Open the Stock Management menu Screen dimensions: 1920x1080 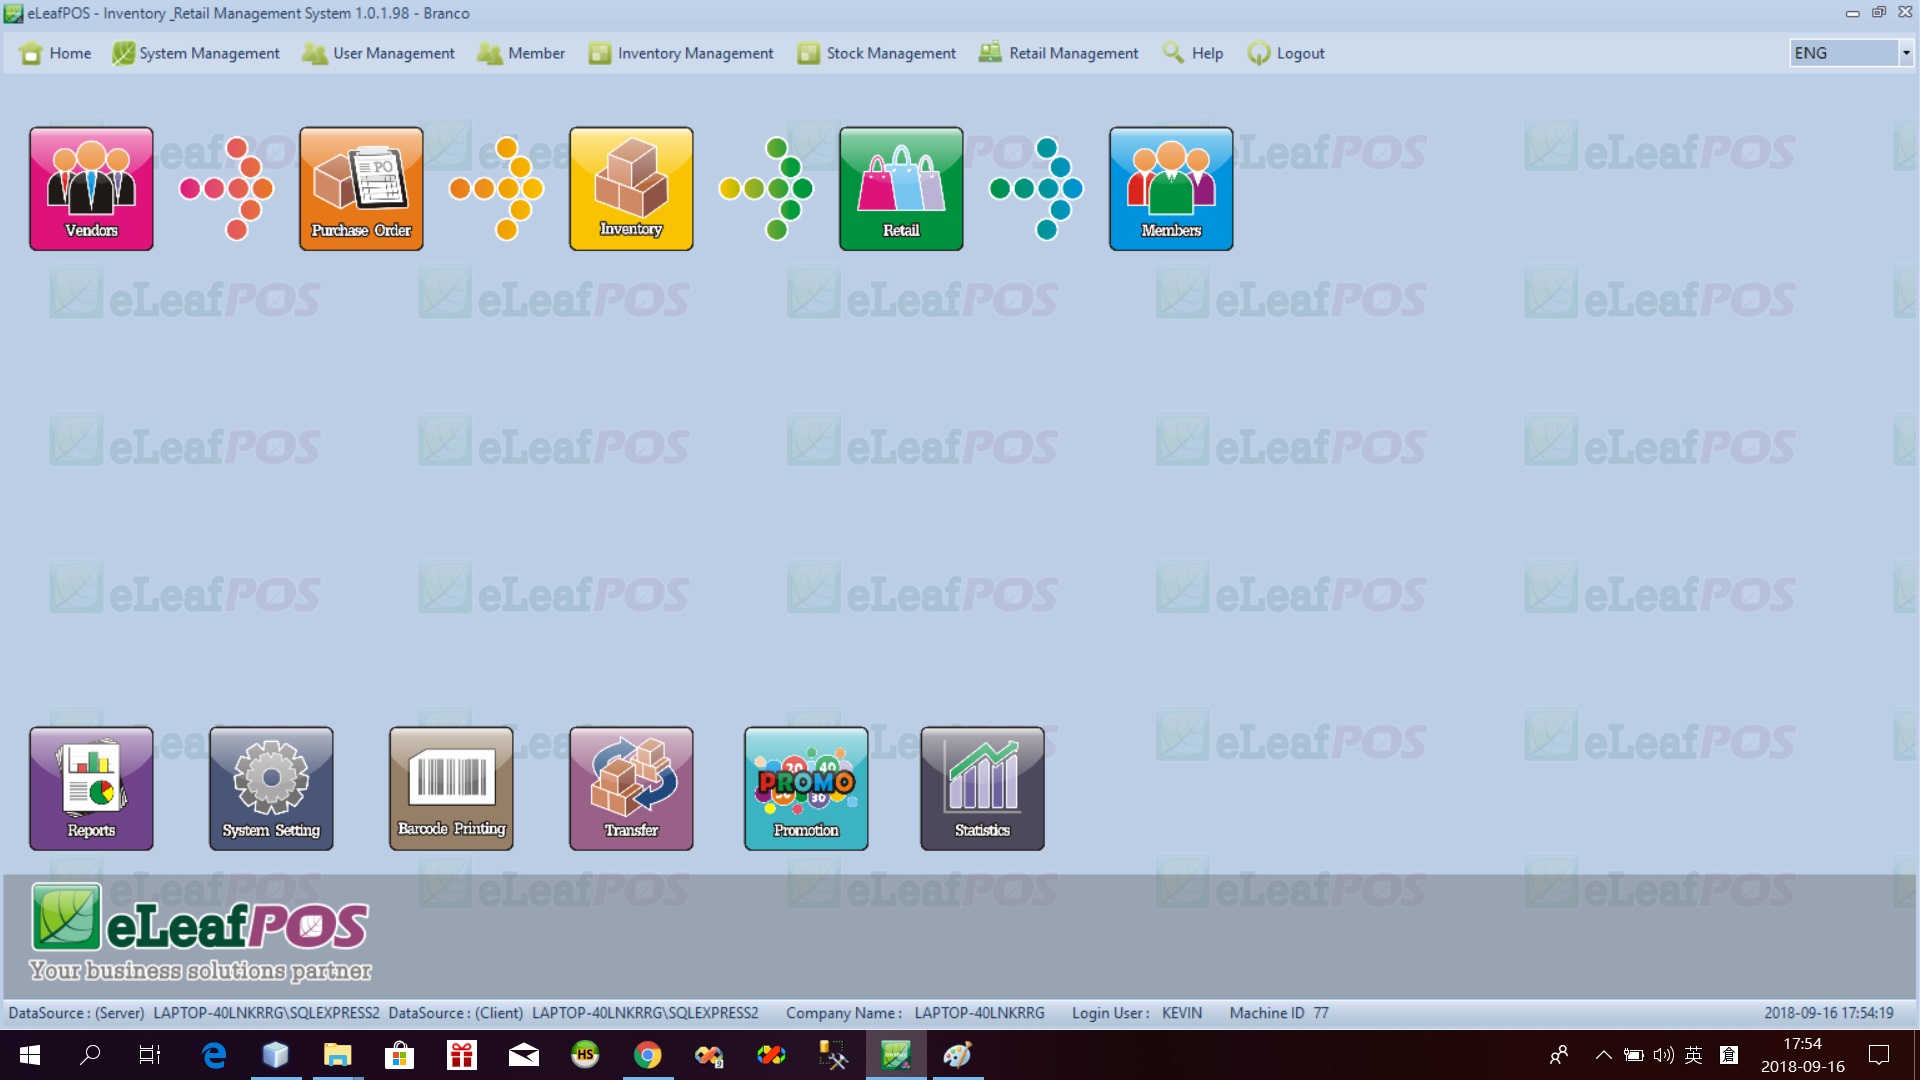[x=877, y=53]
